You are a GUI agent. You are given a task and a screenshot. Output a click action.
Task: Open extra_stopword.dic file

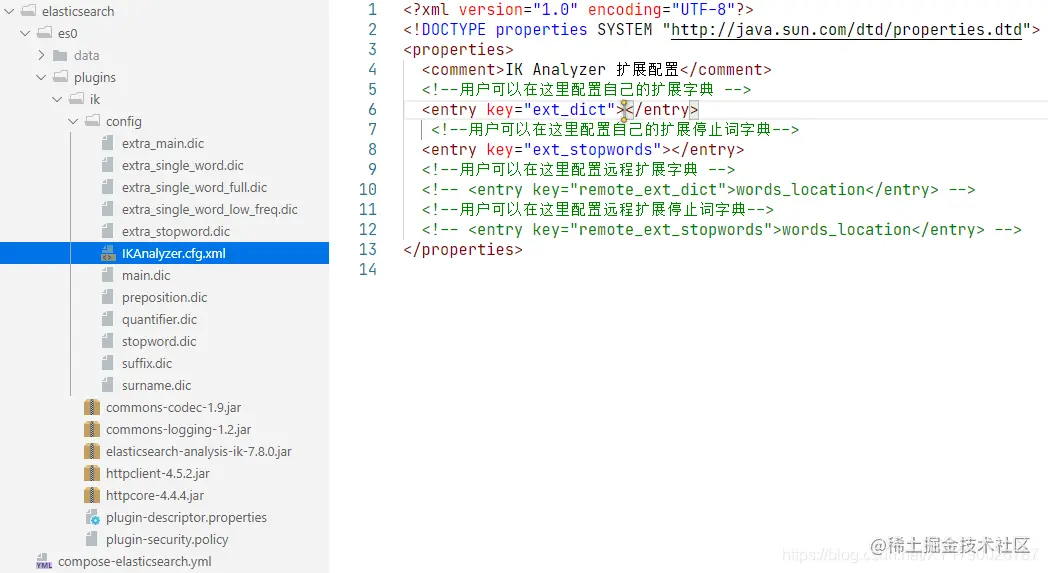click(x=176, y=232)
